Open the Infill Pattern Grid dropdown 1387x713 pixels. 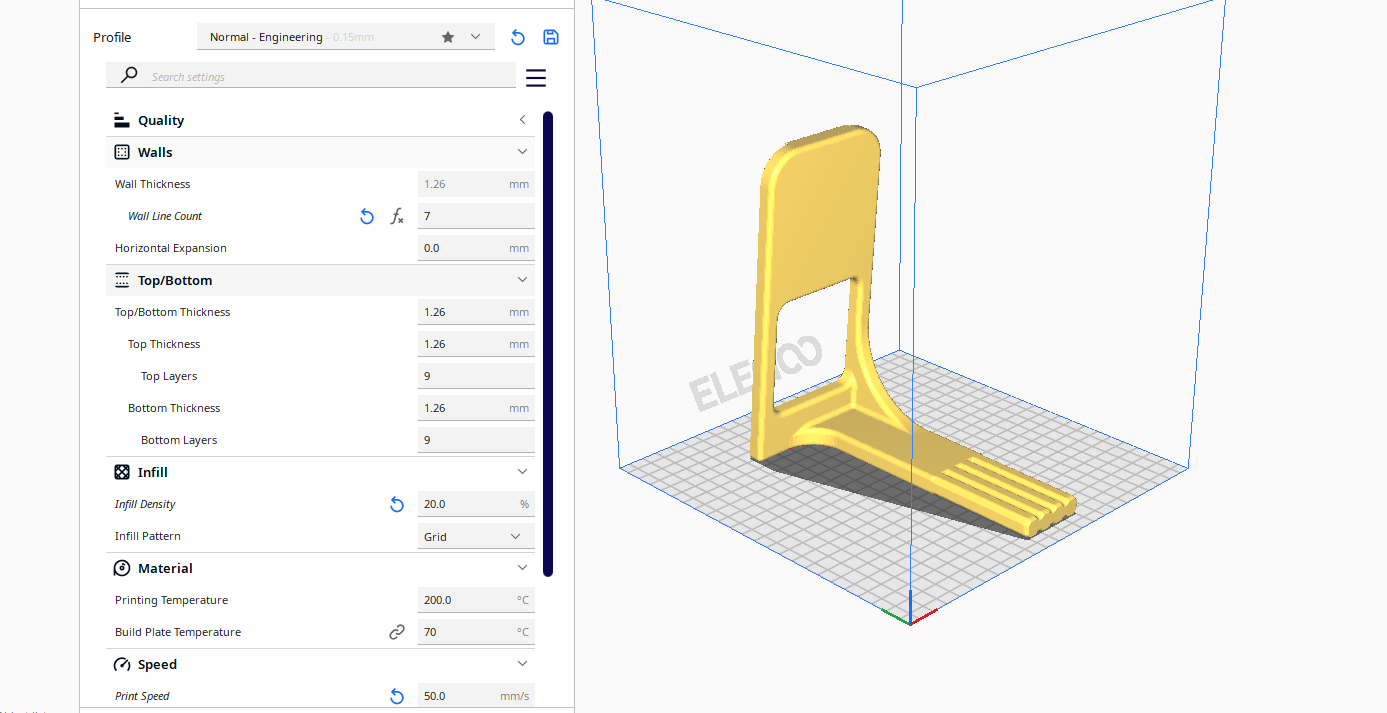476,536
